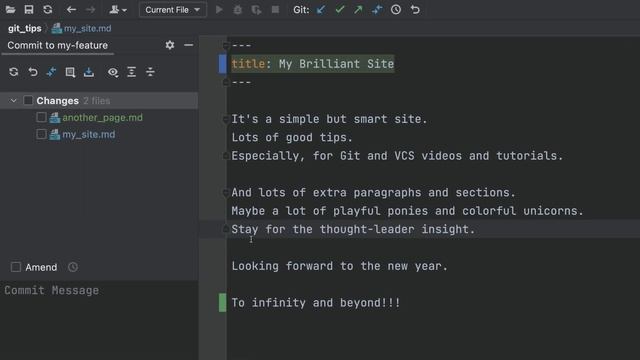Rollback changes with the Git undo arrow

[415, 9]
